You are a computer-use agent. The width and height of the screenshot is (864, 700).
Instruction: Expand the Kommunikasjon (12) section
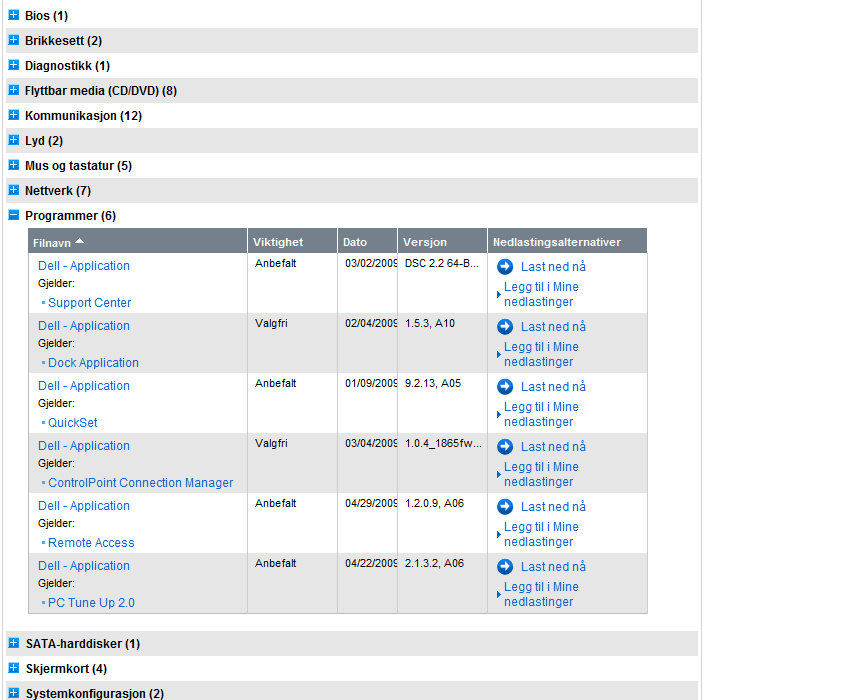coord(14,115)
